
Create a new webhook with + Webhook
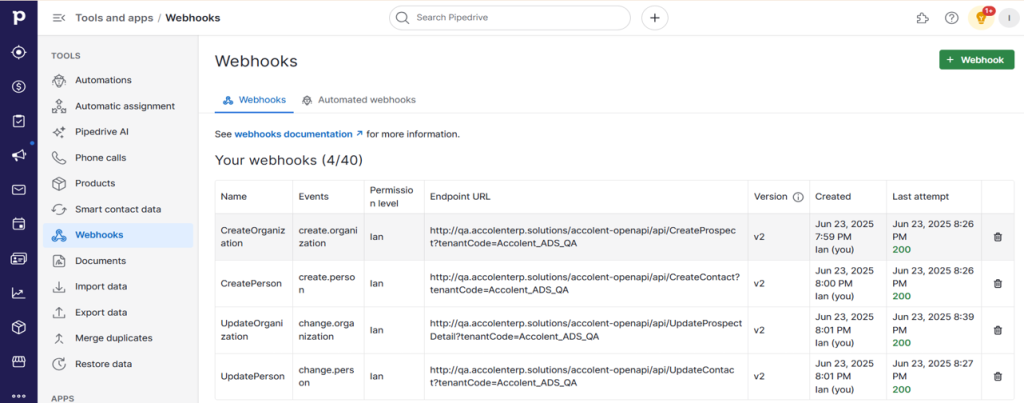click(x=976, y=59)
